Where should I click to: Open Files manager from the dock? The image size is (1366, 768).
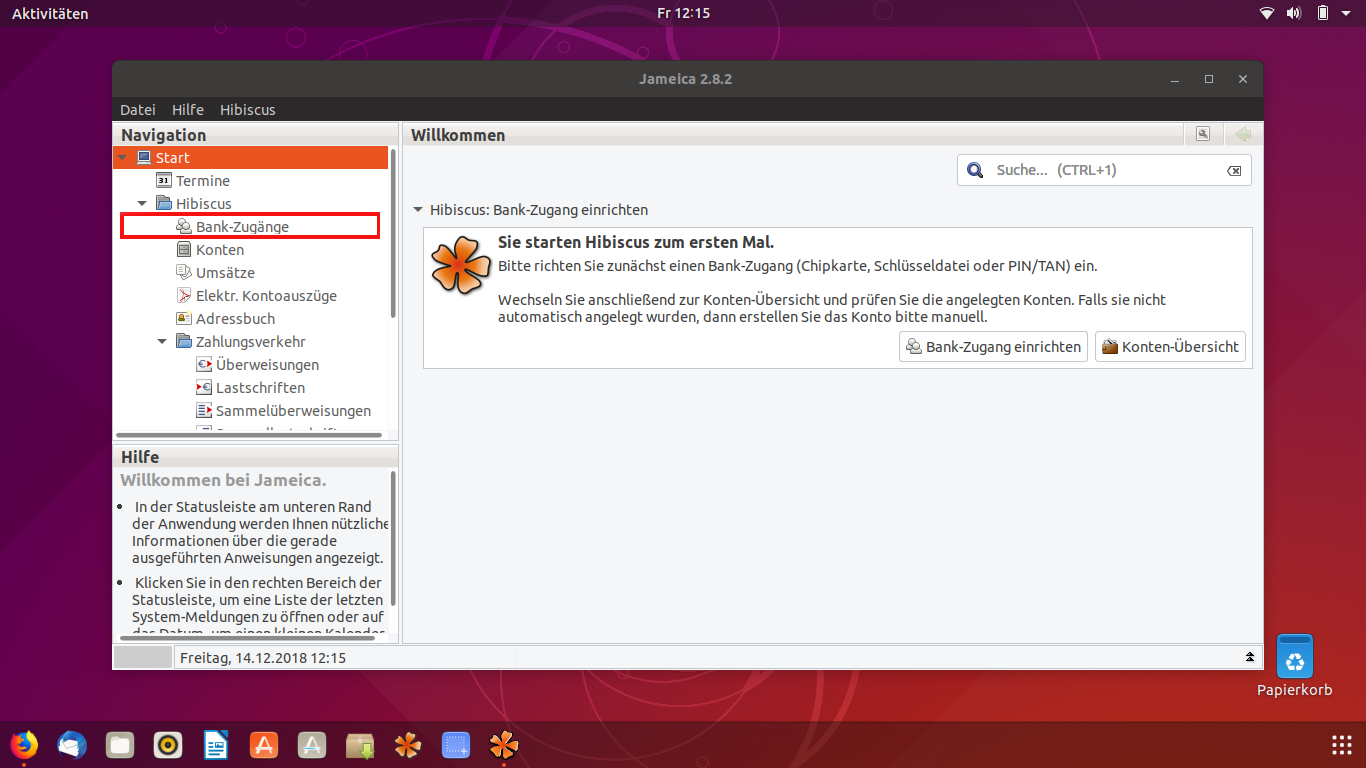[x=120, y=745]
